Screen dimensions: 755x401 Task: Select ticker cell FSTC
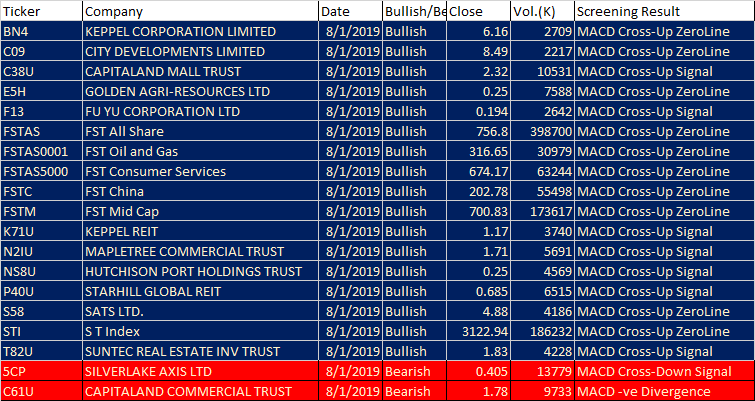[x=41, y=192]
